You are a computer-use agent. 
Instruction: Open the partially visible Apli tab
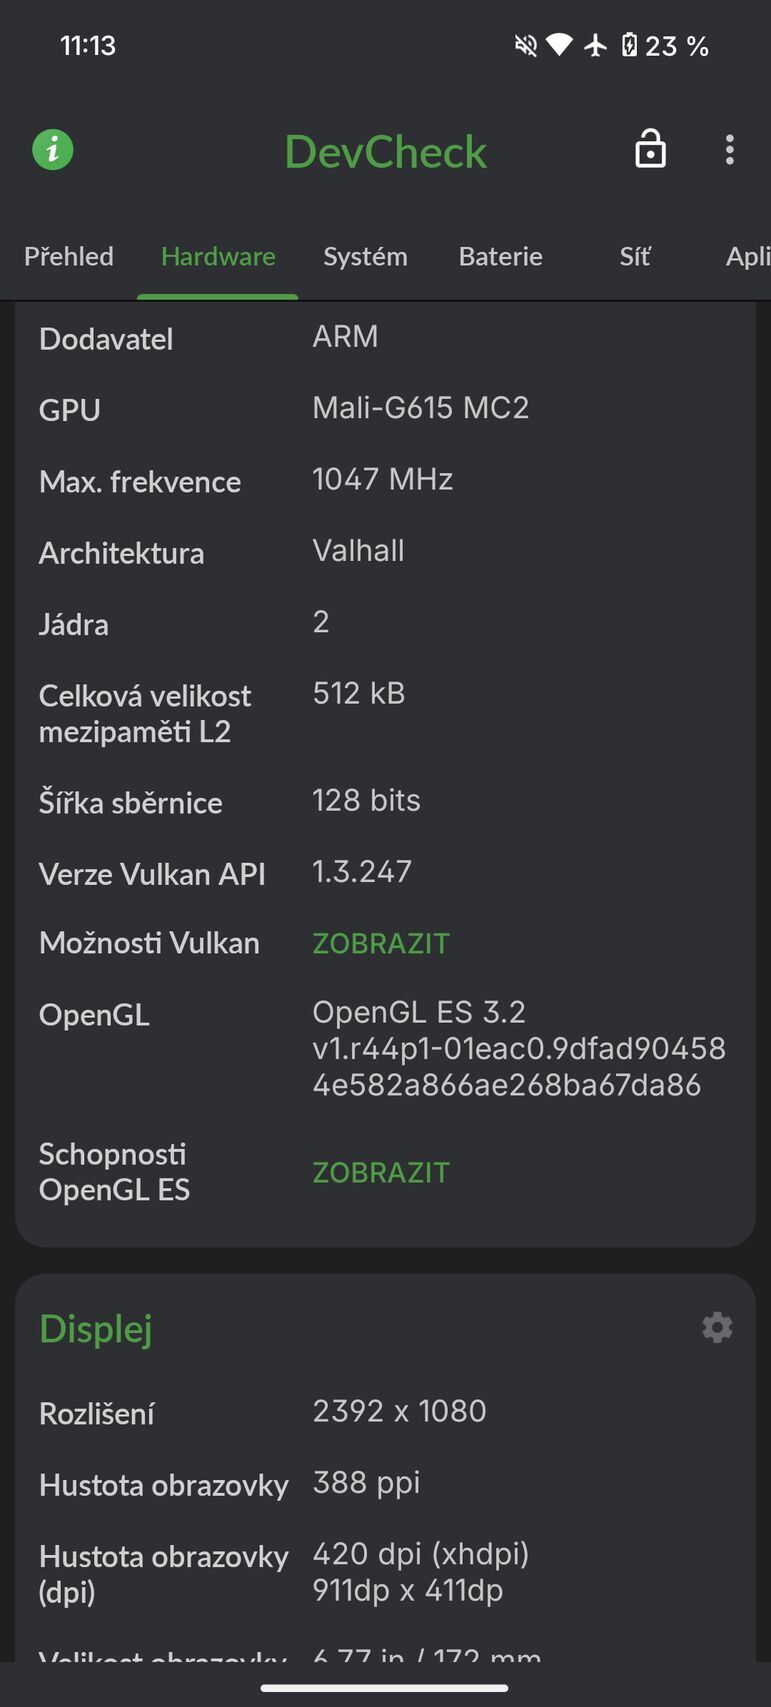(x=747, y=257)
